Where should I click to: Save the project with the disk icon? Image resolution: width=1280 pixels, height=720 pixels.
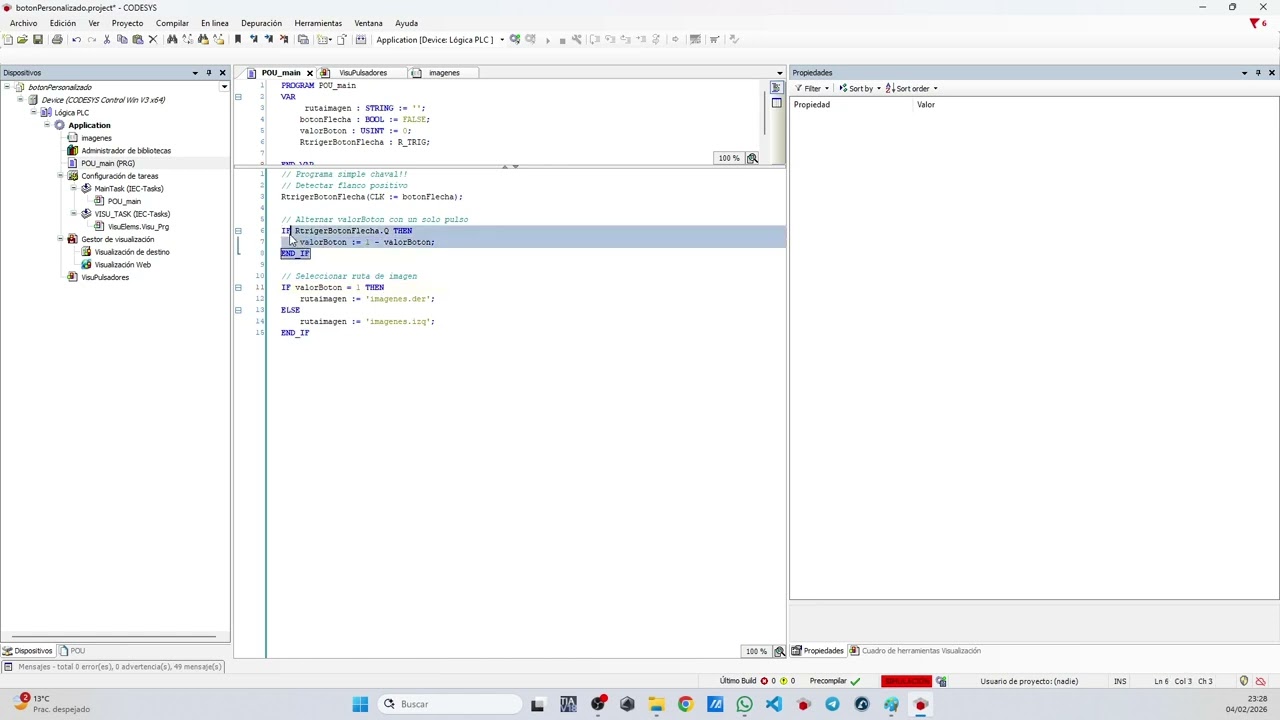click(38, 39)
